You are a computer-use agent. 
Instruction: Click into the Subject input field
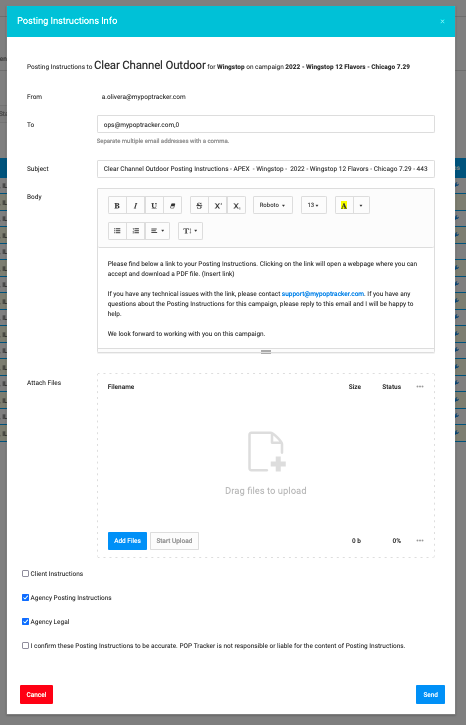click(266, 169)
